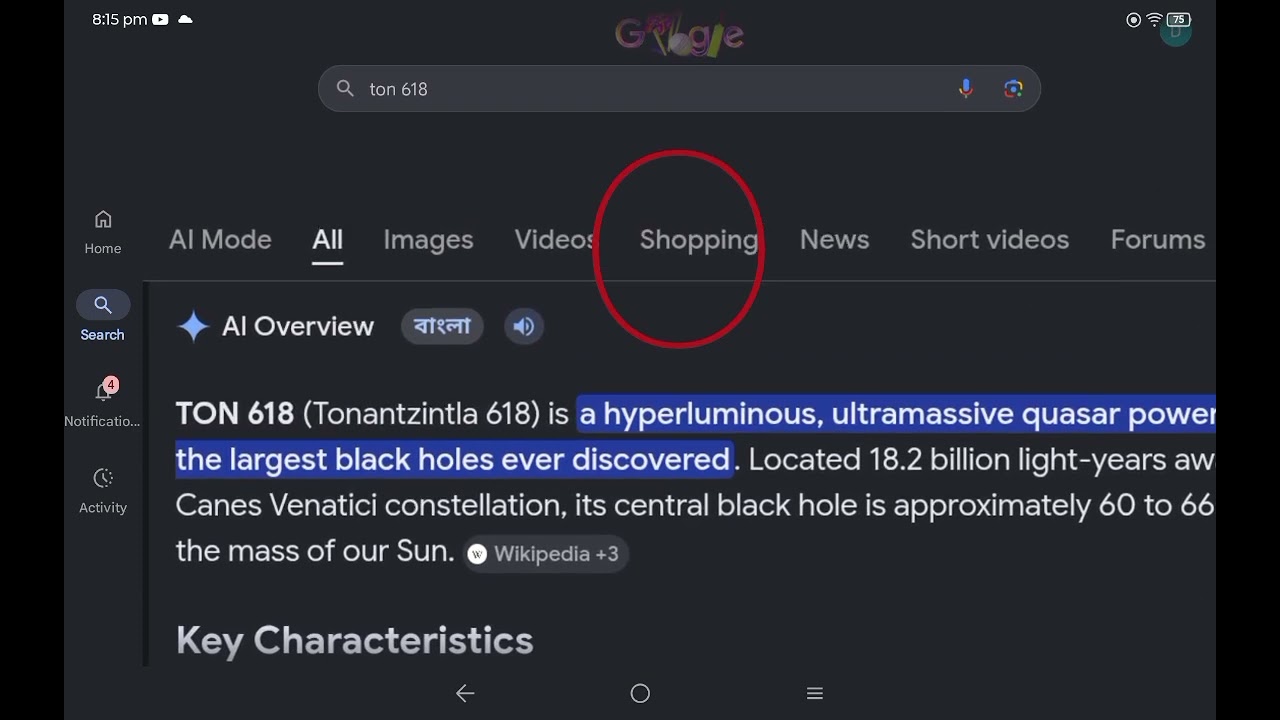Click the AI Overview sparkle icon
Image resolution: width=1280 pixels, height=720 pixels.
coord(193,326)
